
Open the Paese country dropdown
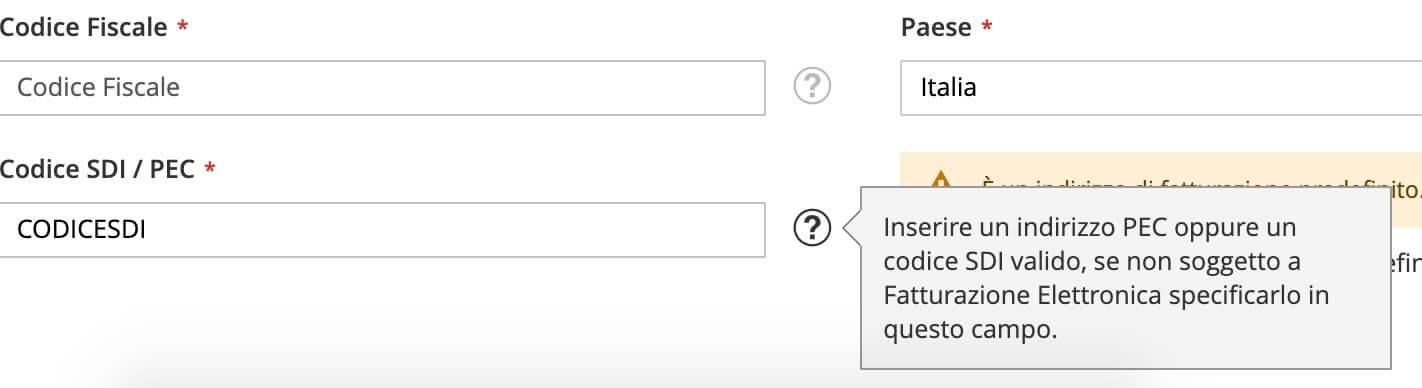click(1161, 87)
